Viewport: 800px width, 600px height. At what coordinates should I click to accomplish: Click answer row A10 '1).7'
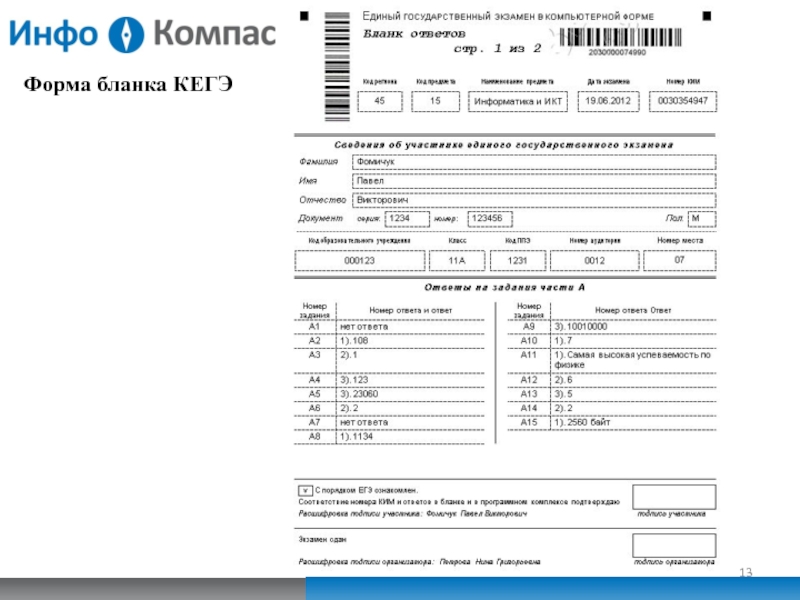tap(612, 341)
